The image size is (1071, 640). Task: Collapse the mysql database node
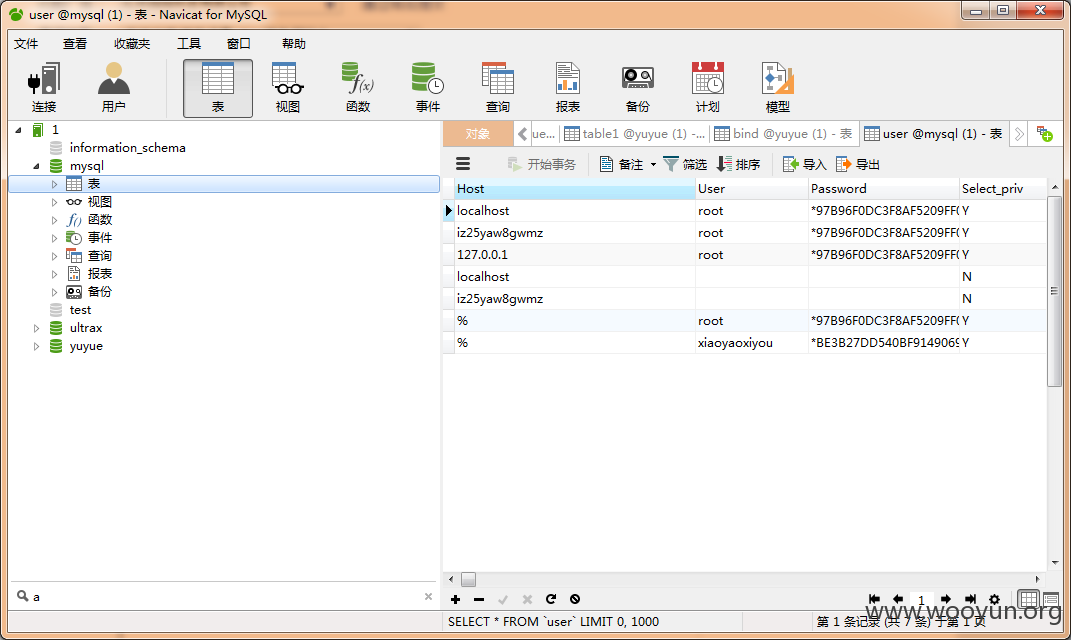36,166
